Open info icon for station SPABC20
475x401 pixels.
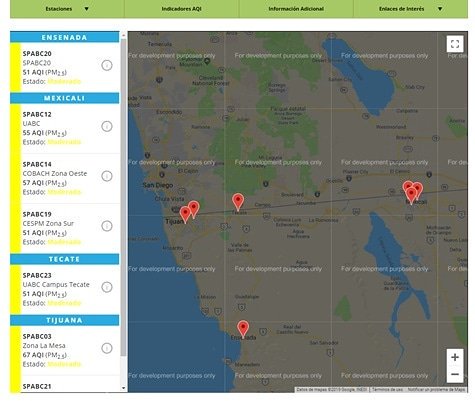[x=107, y=65]
